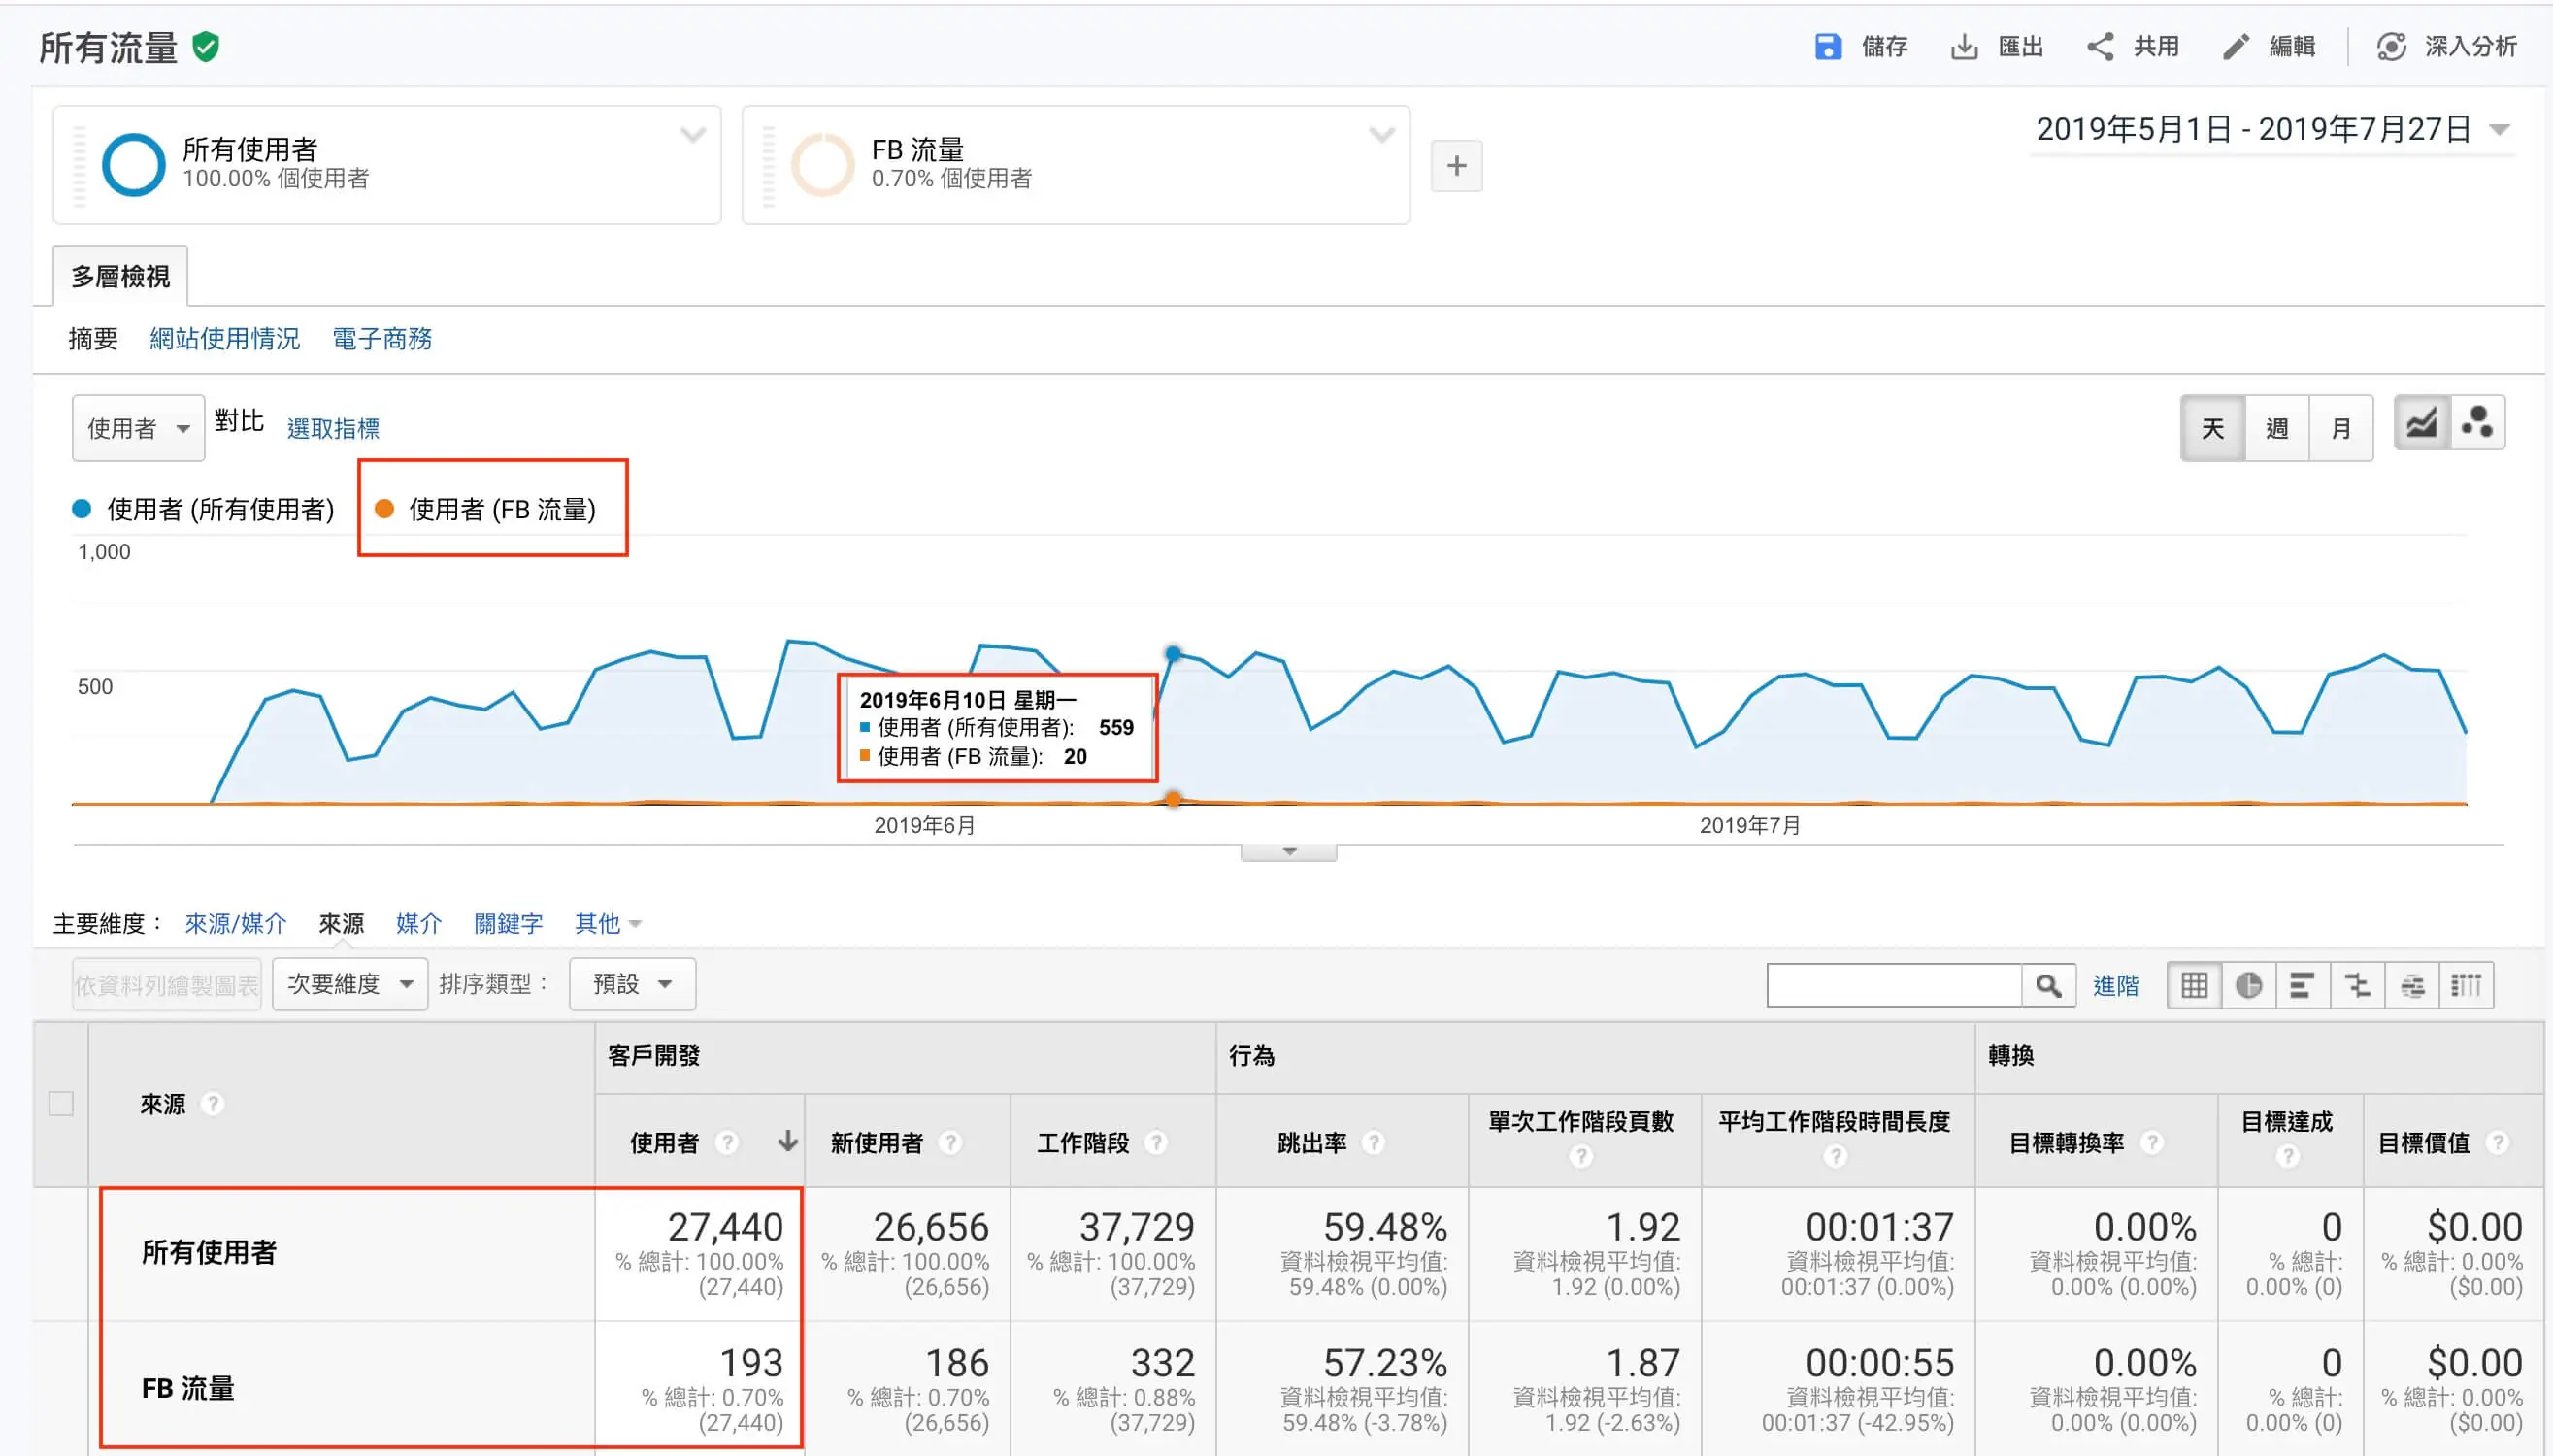Expand the 所有使用者 segment chevron
Image resolution: width=2553 pixels, height=1456 pixels.
click(x=693, y=134)
